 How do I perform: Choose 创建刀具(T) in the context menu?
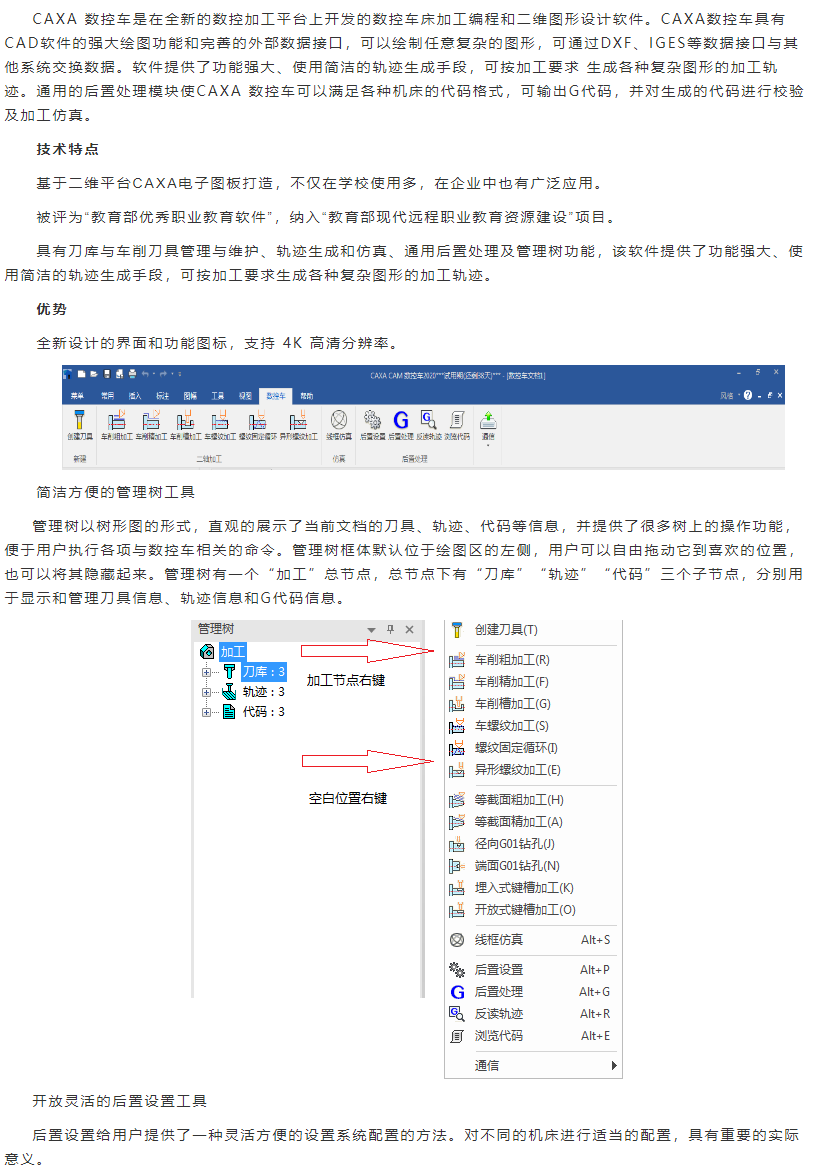[533, 630]
